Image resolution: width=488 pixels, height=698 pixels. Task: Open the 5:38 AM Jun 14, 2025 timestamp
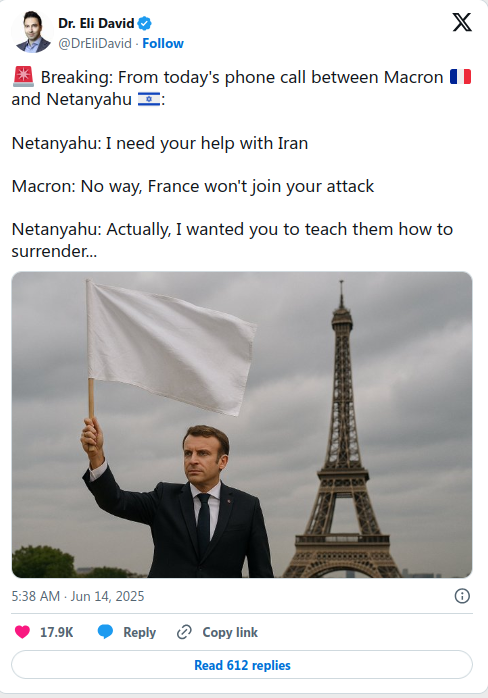(x=78, y=596)
